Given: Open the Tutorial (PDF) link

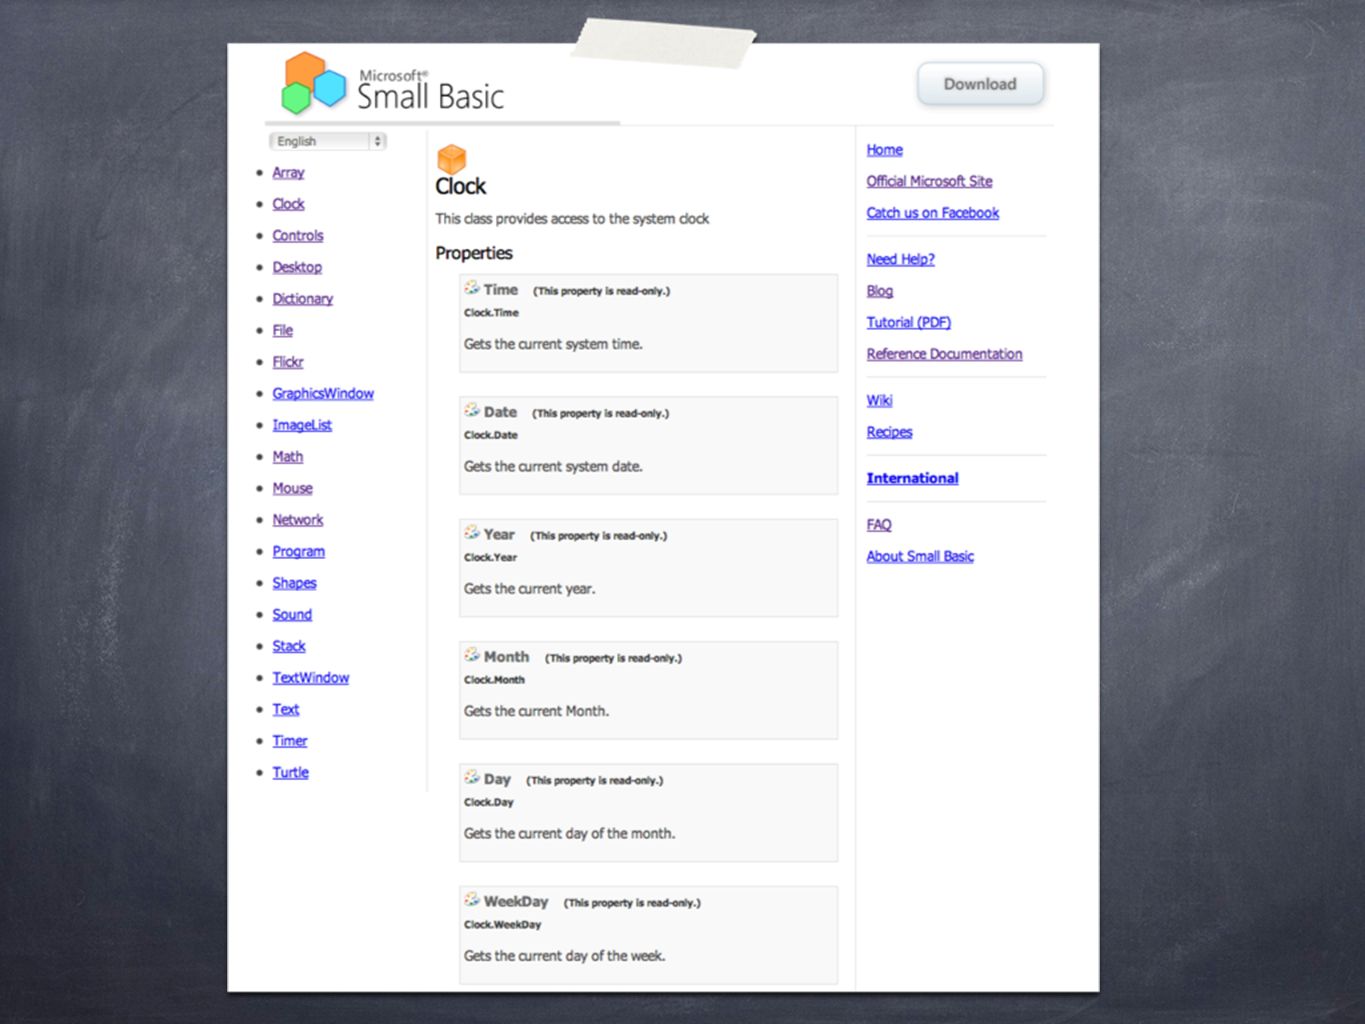Looking at the screenshot, I should pos(908,322).
